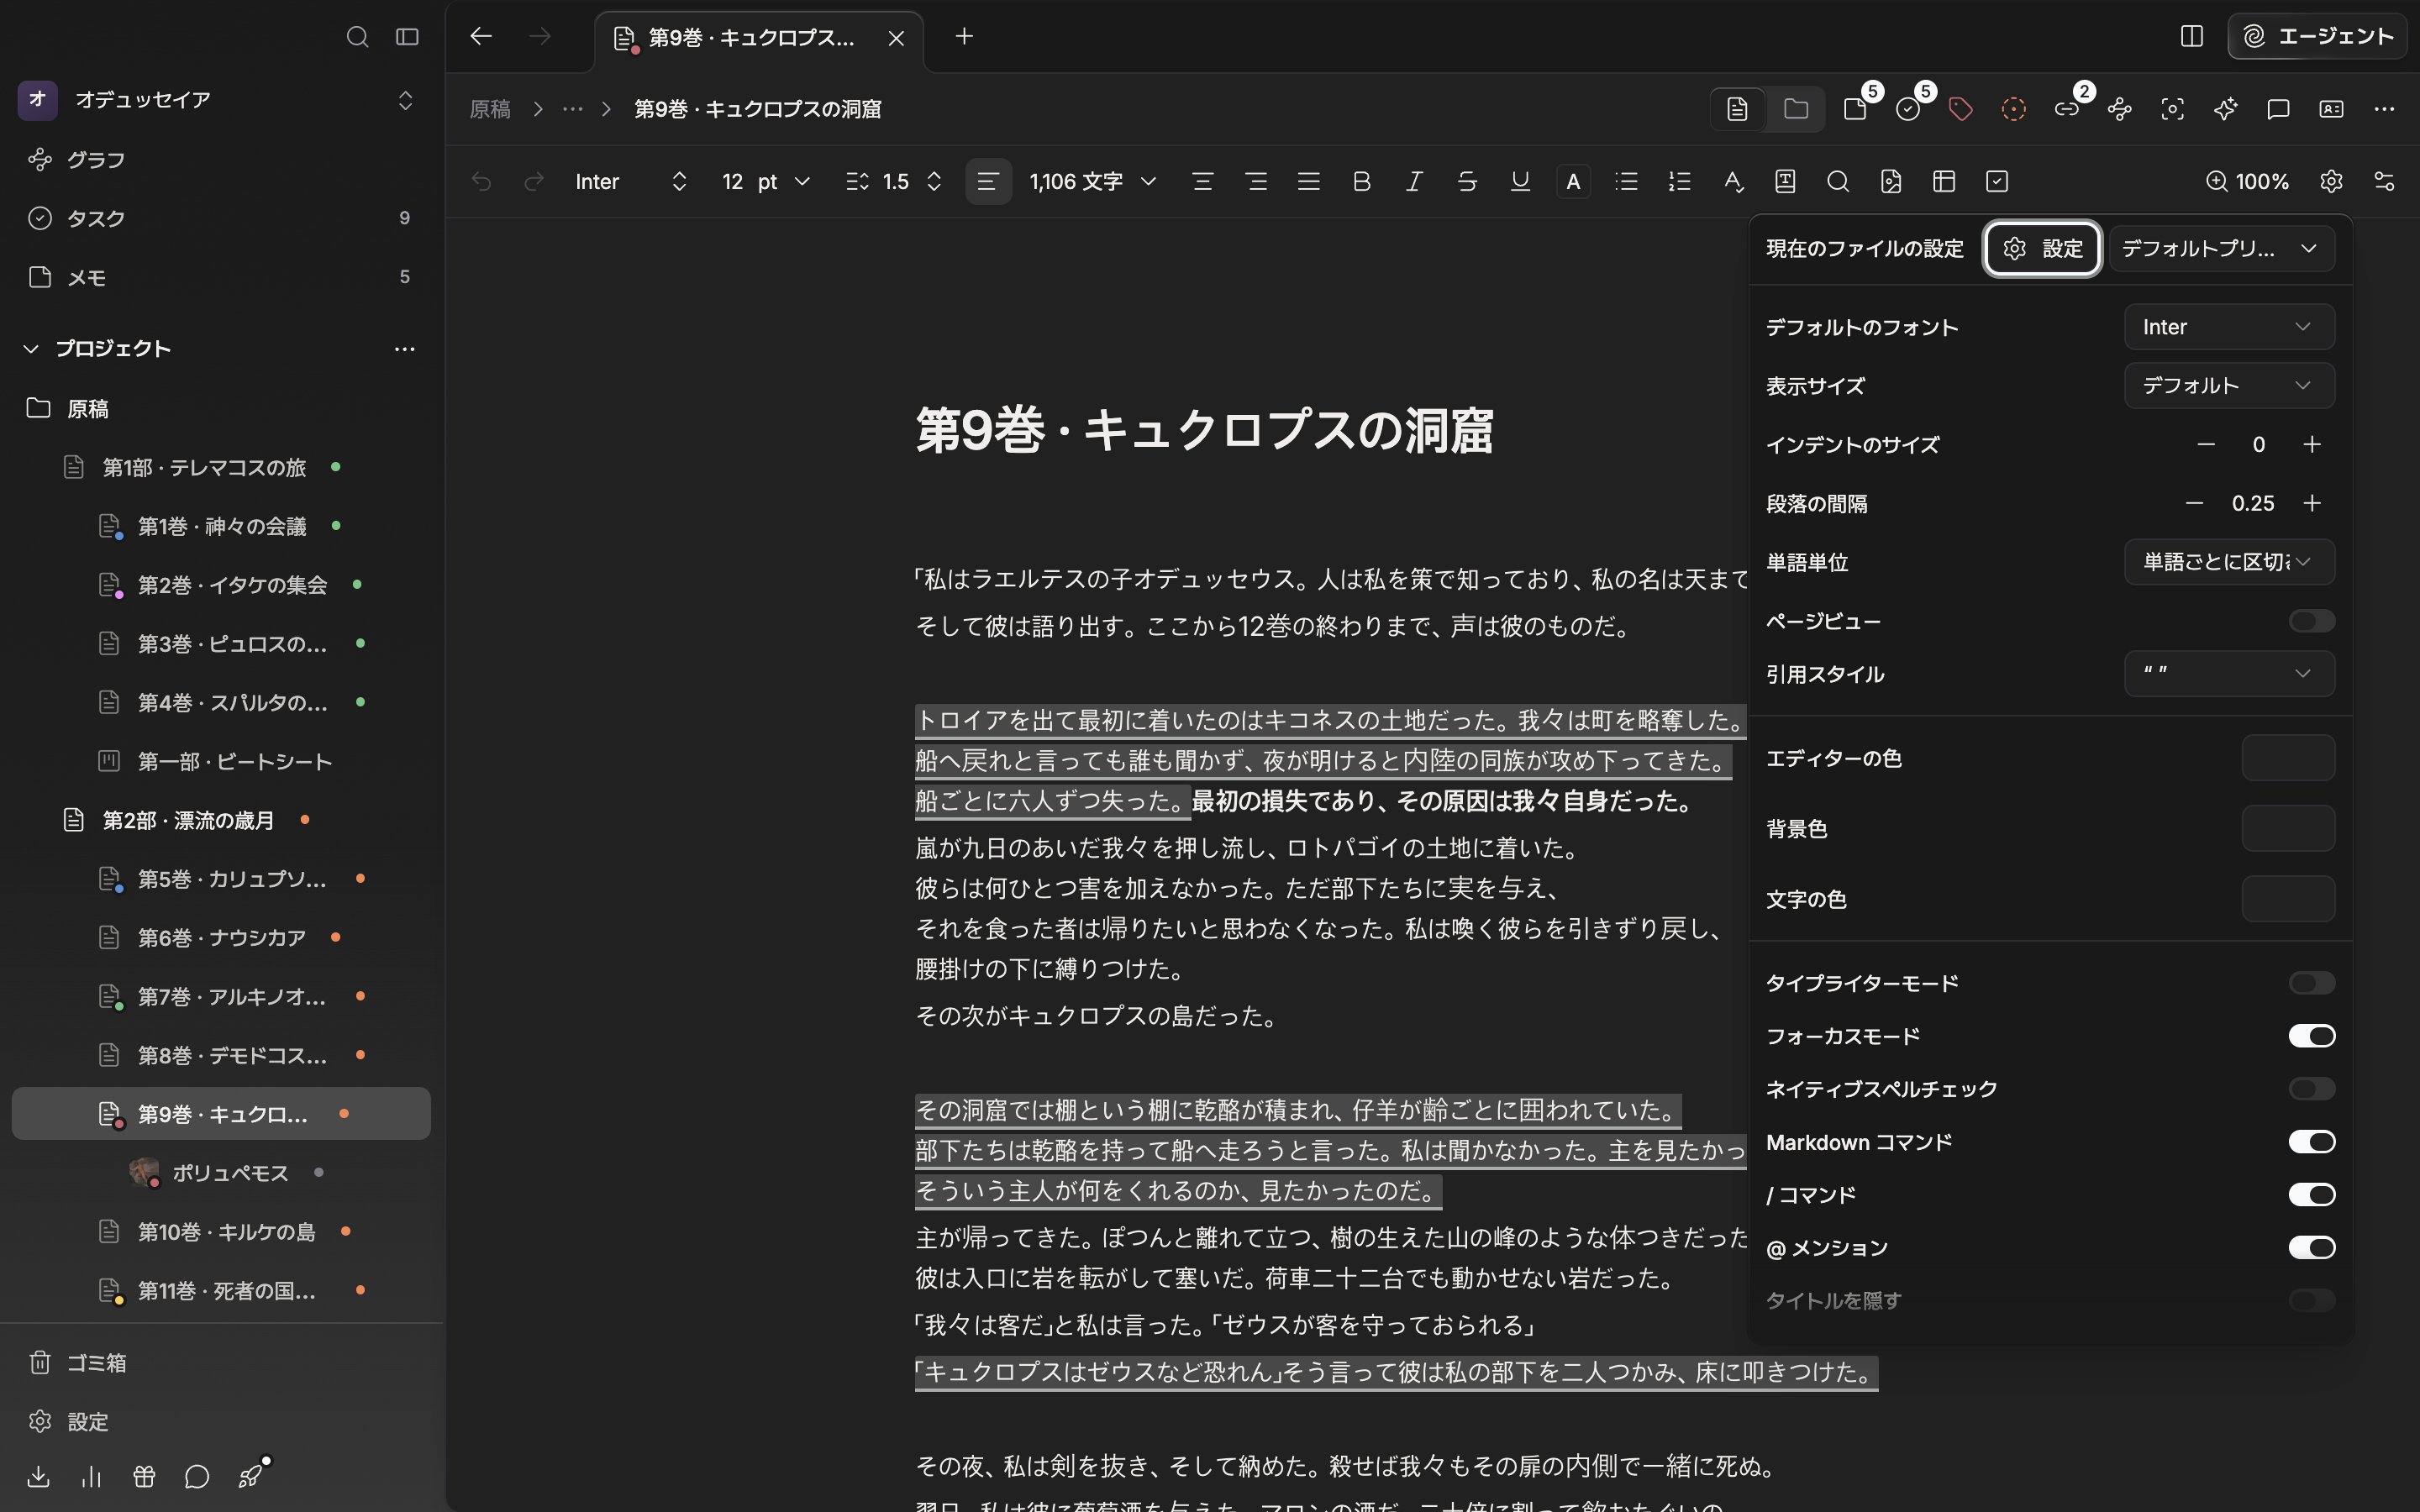Image resolution: width=2420 pixels, height=1512 pixels.
Task: Open the tags icon in header
Action: click(x=1960, y=109)
